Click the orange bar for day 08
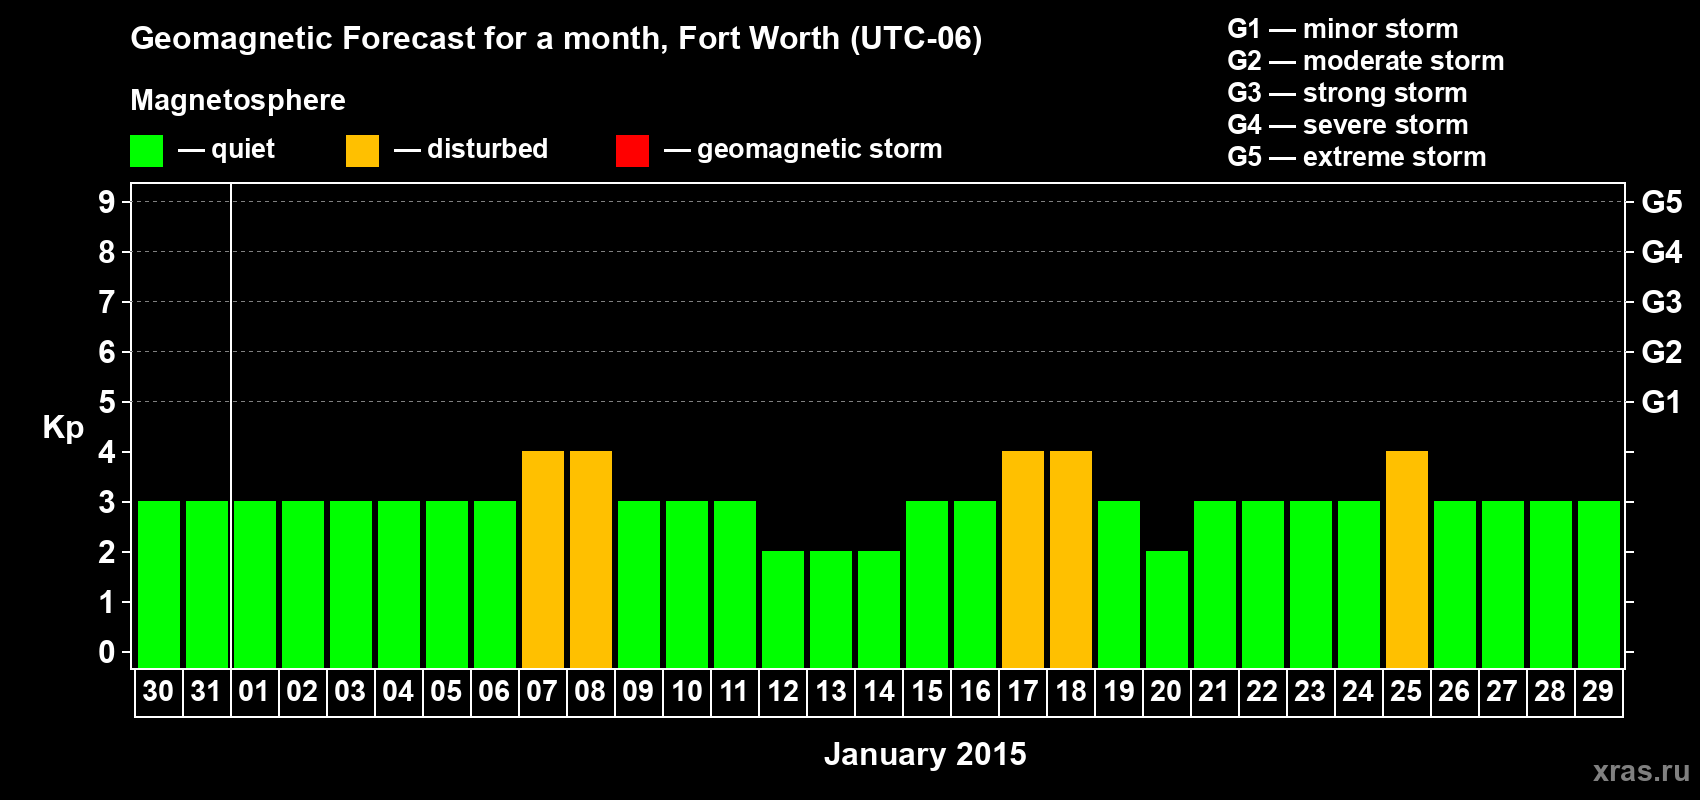This screenshot has height=800, width=1700. pos(591,559)
